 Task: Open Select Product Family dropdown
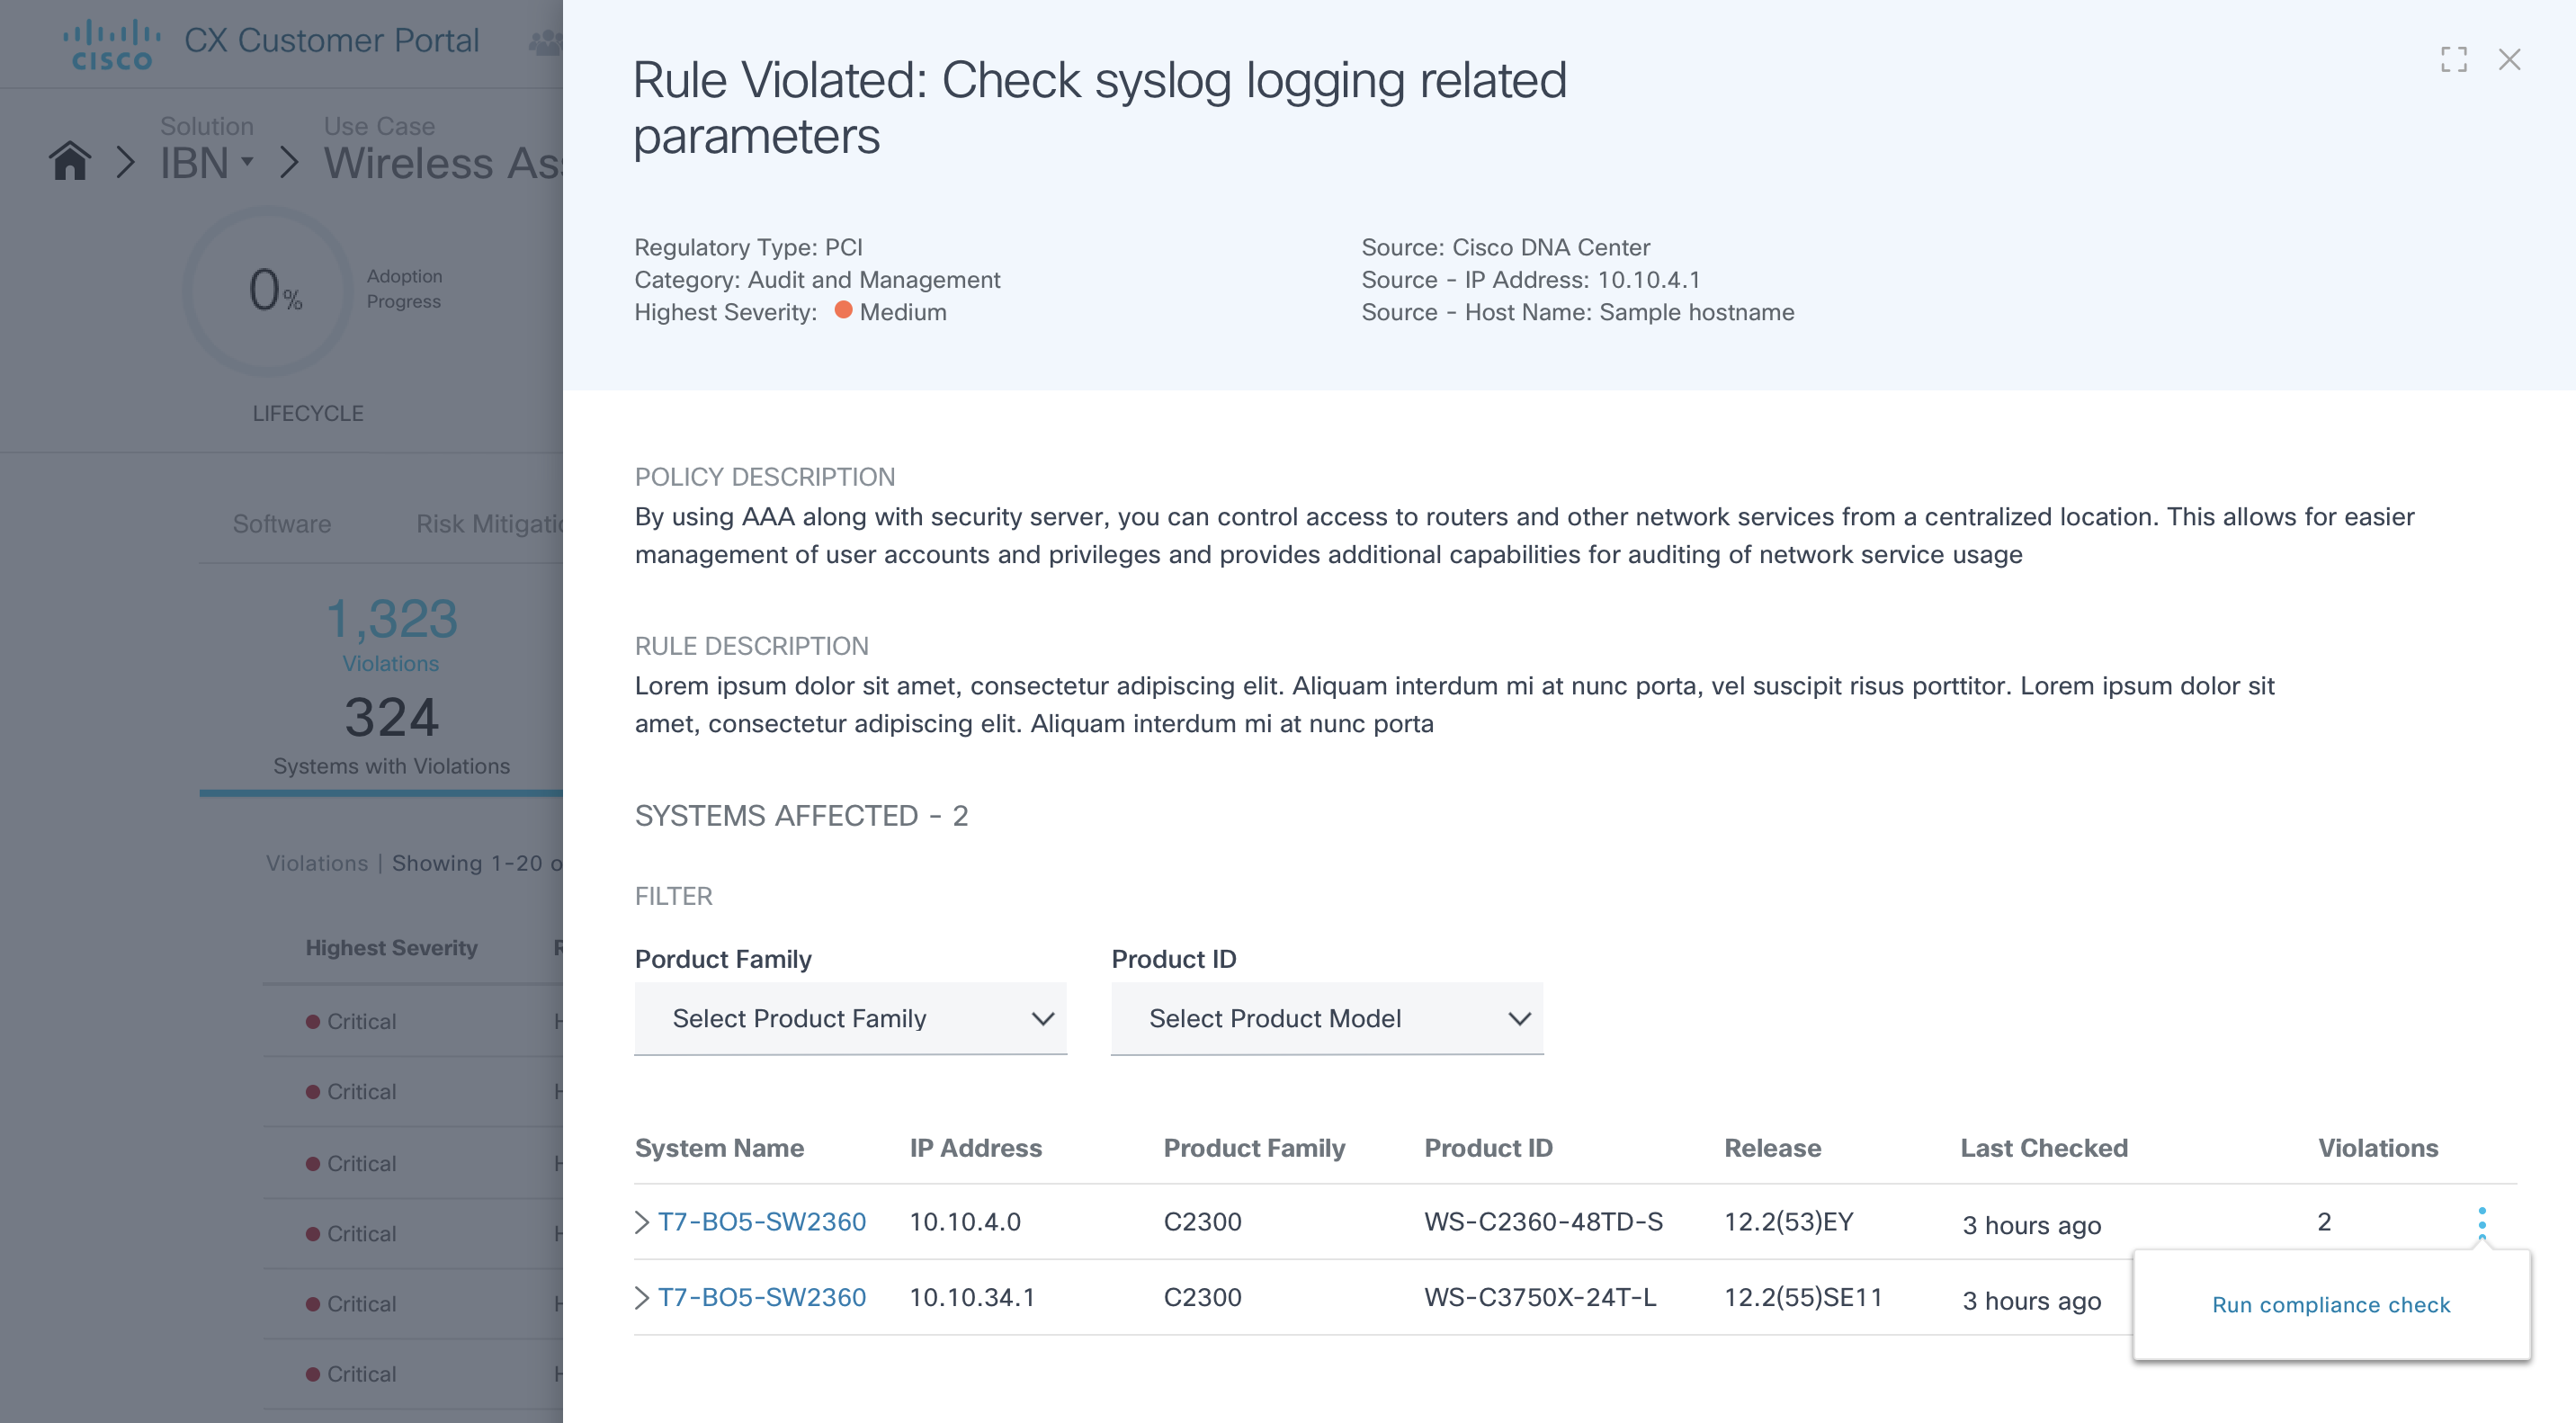point(850,1018)
